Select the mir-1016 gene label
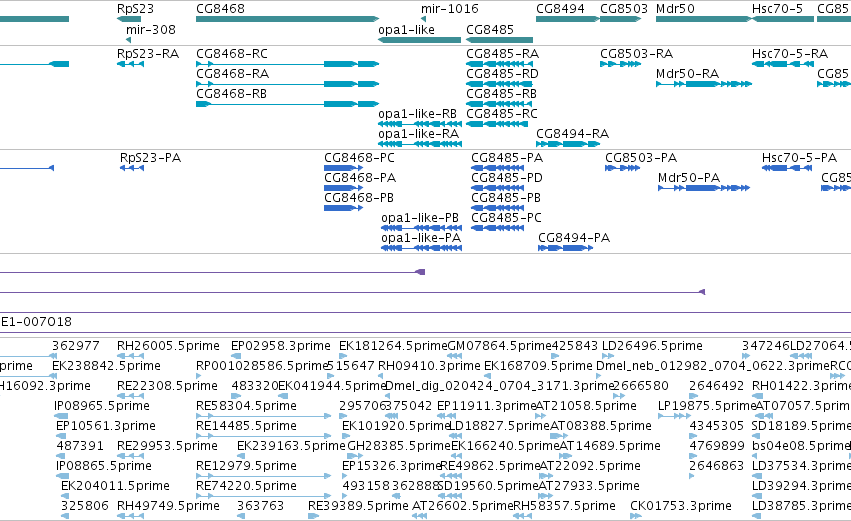The width and height of the screenshot is (851, 521). click(449, 9)
